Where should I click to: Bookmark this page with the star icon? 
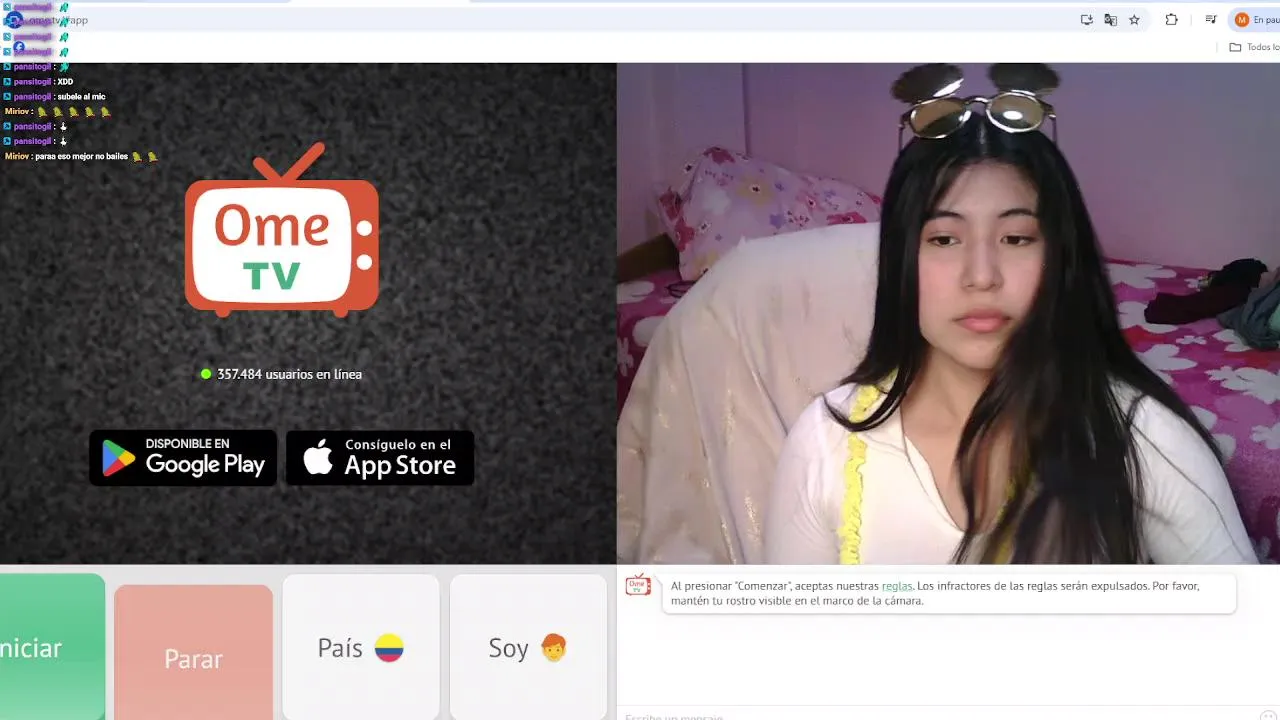[x=1134, y=20]
